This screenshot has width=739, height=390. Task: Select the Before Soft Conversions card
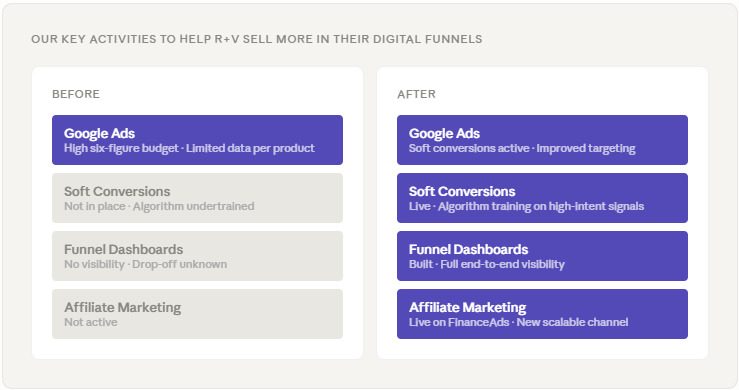pyautogui.click(x=197, y=198)
